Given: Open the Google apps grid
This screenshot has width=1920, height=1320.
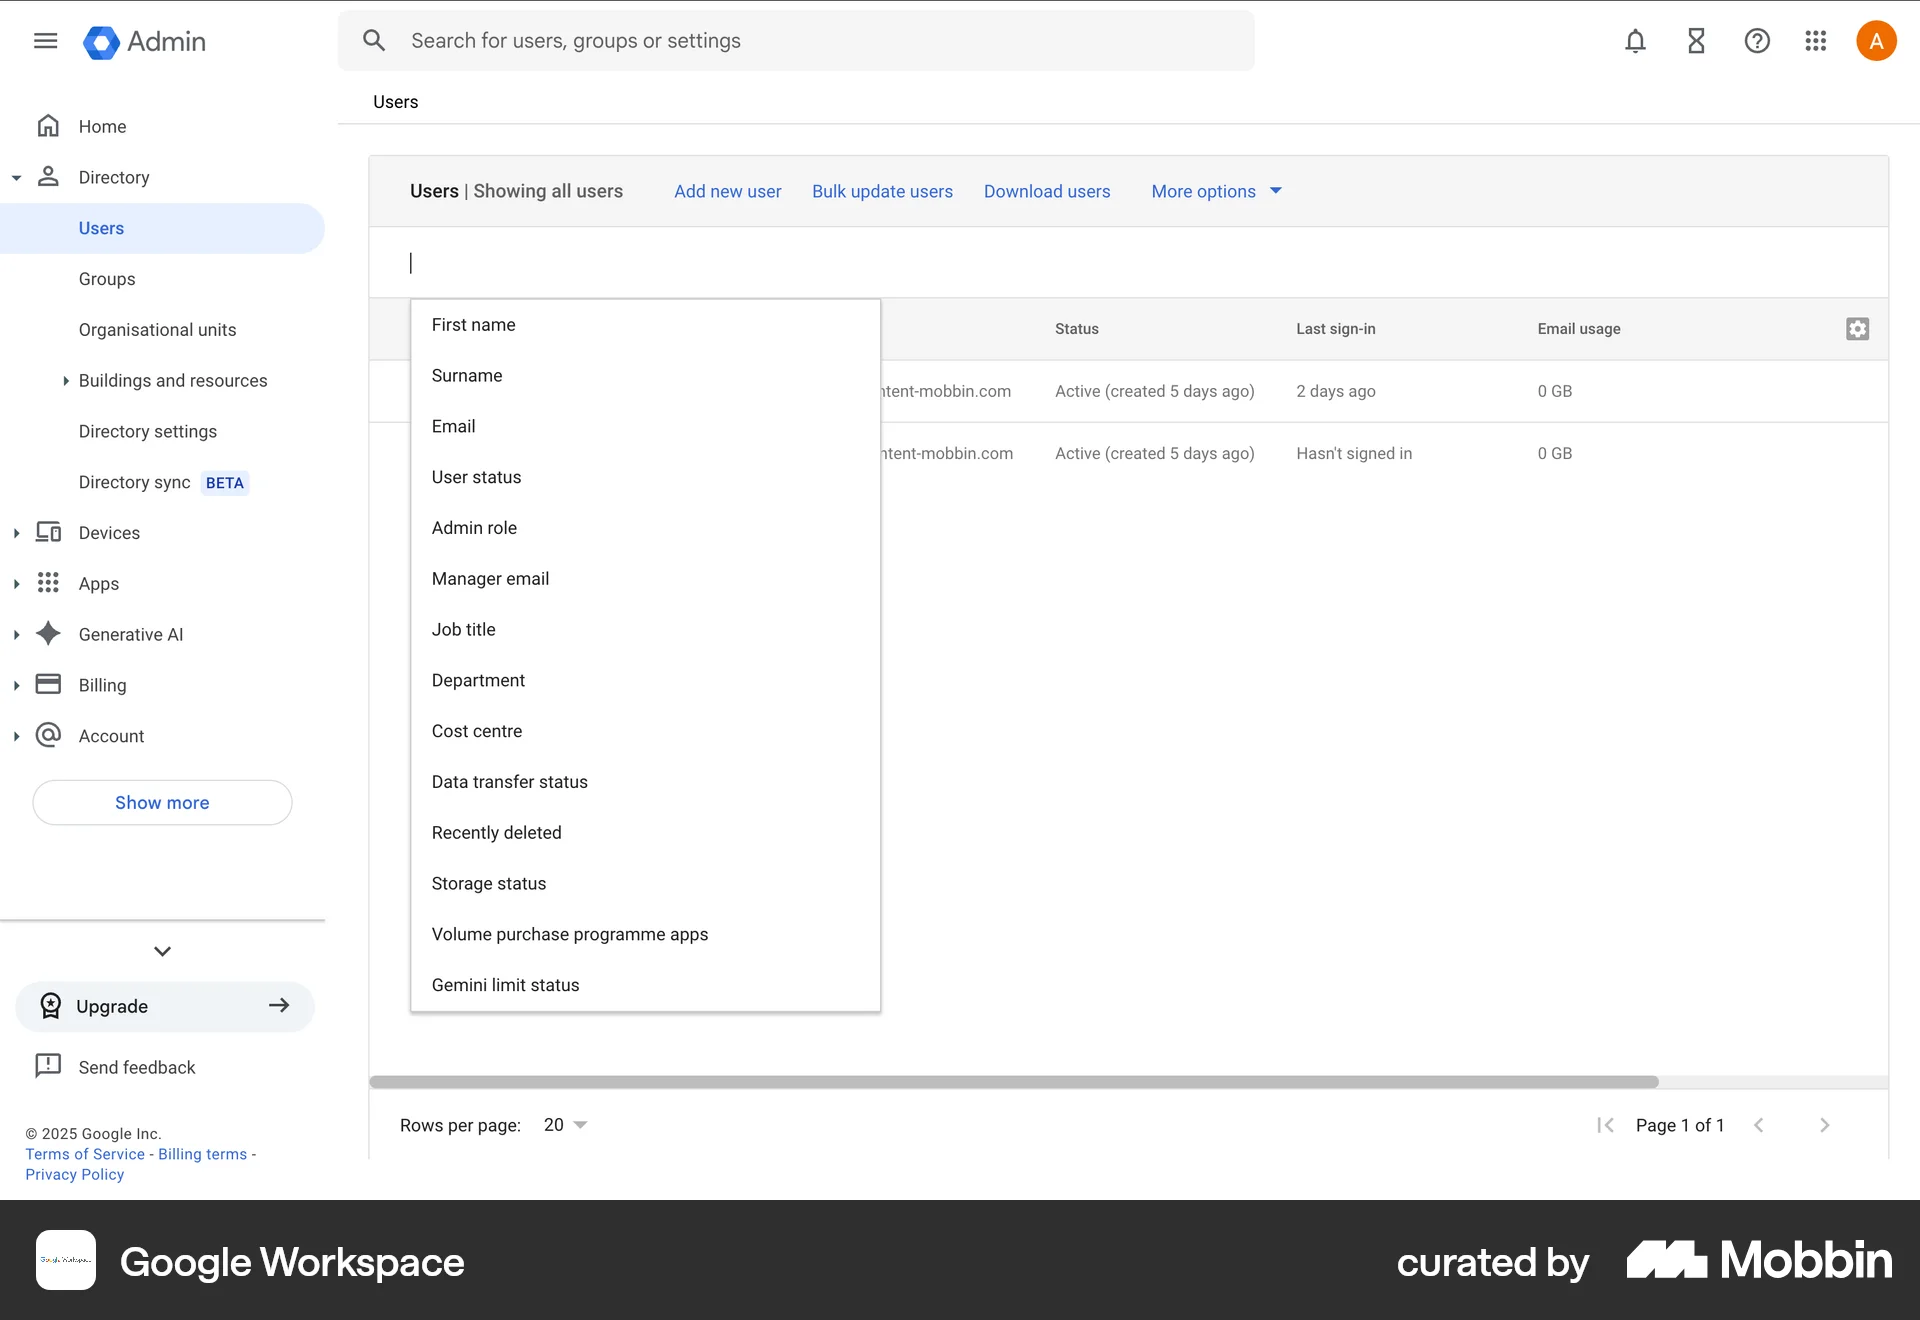Looking at the screenshot, I should (x=1815, y=41).
